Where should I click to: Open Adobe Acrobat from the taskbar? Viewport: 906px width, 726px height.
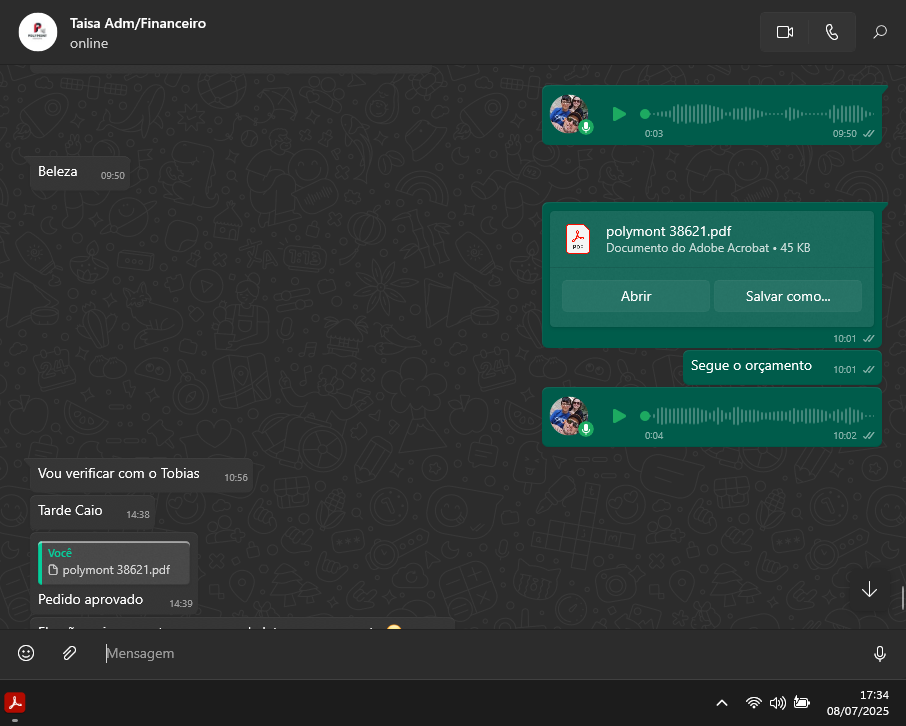pyautogui.click(x=15, y=703)
